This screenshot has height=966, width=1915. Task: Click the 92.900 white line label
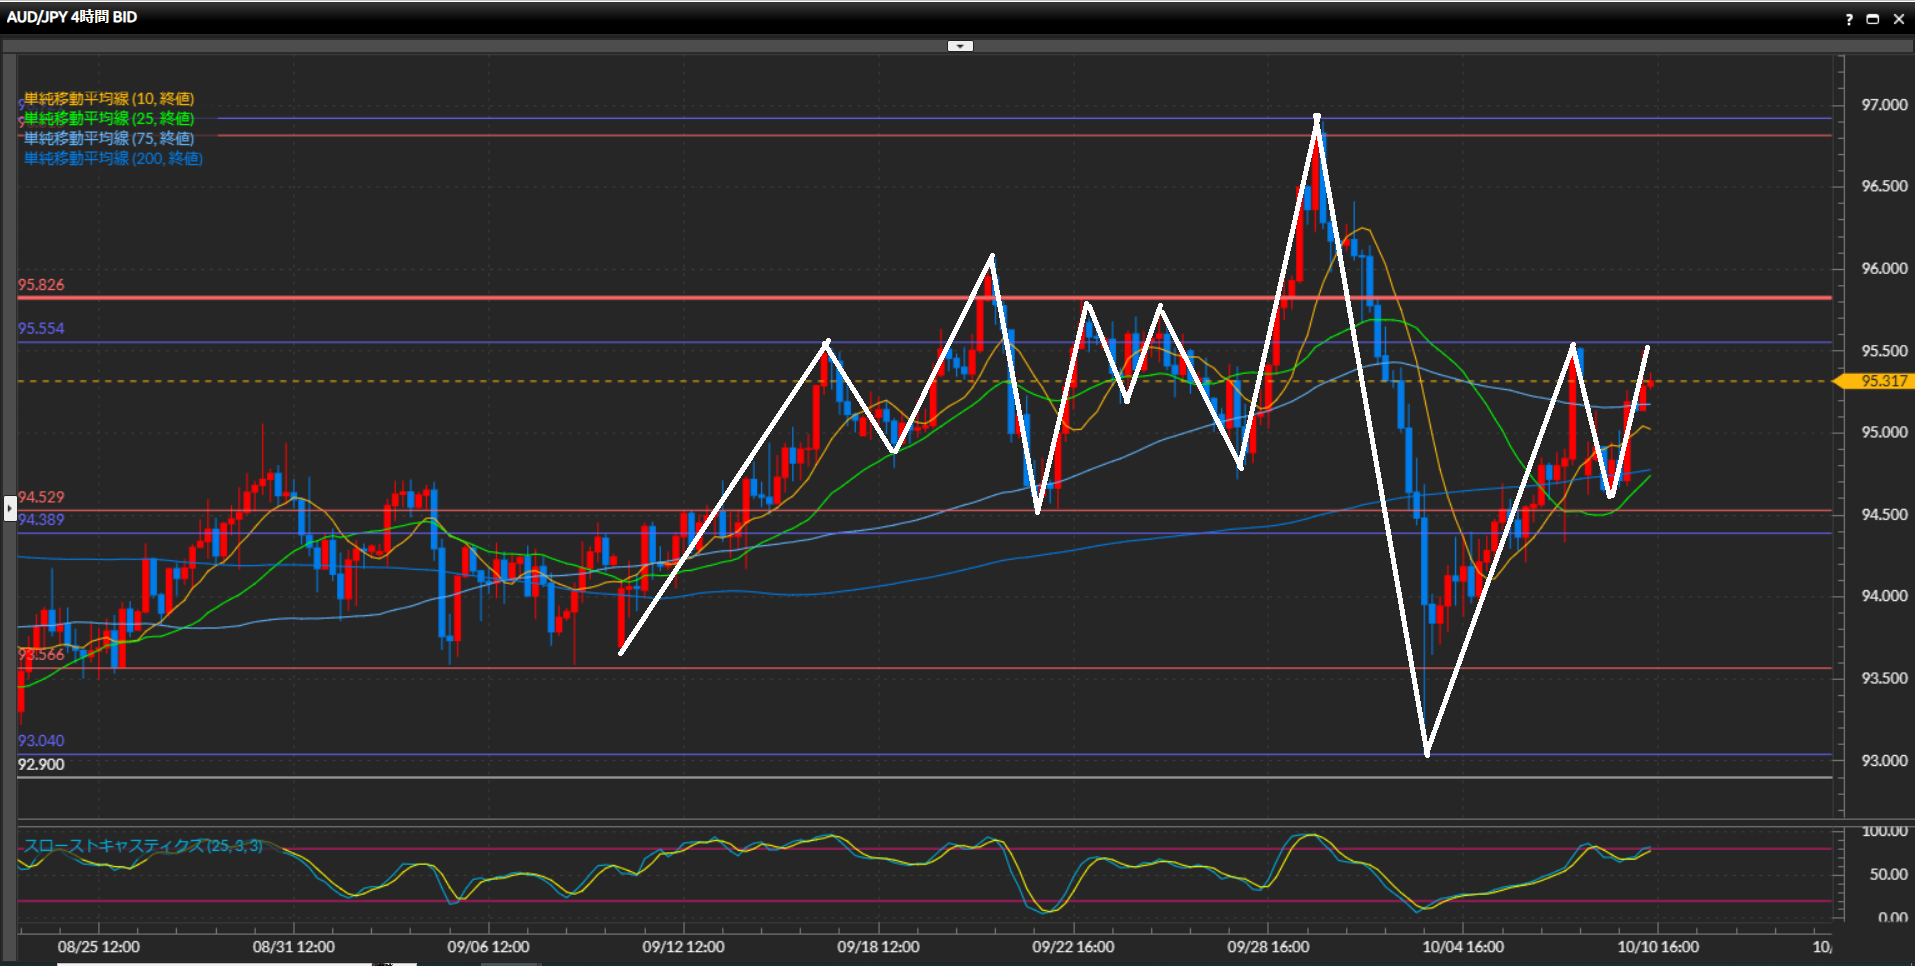pos(41,765)
